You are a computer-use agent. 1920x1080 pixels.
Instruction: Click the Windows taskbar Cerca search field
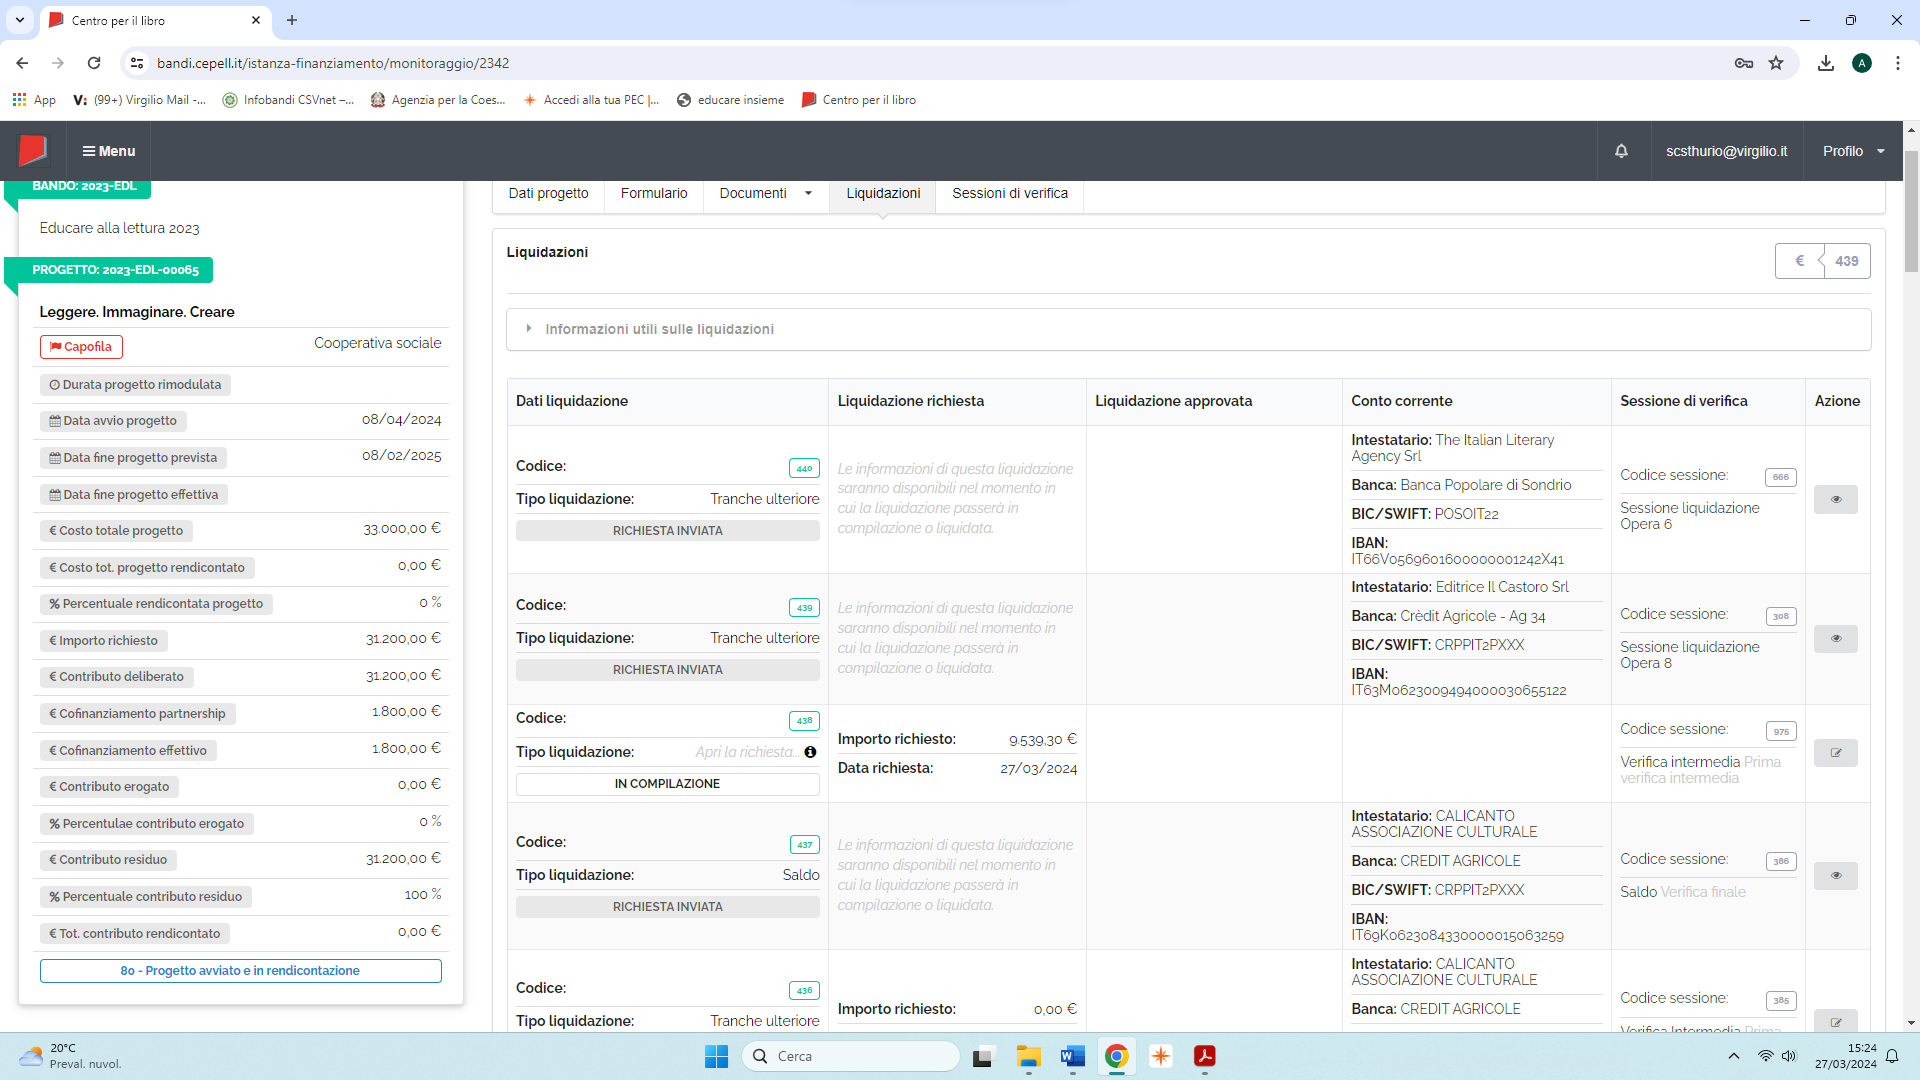[x=850, y=1056]
